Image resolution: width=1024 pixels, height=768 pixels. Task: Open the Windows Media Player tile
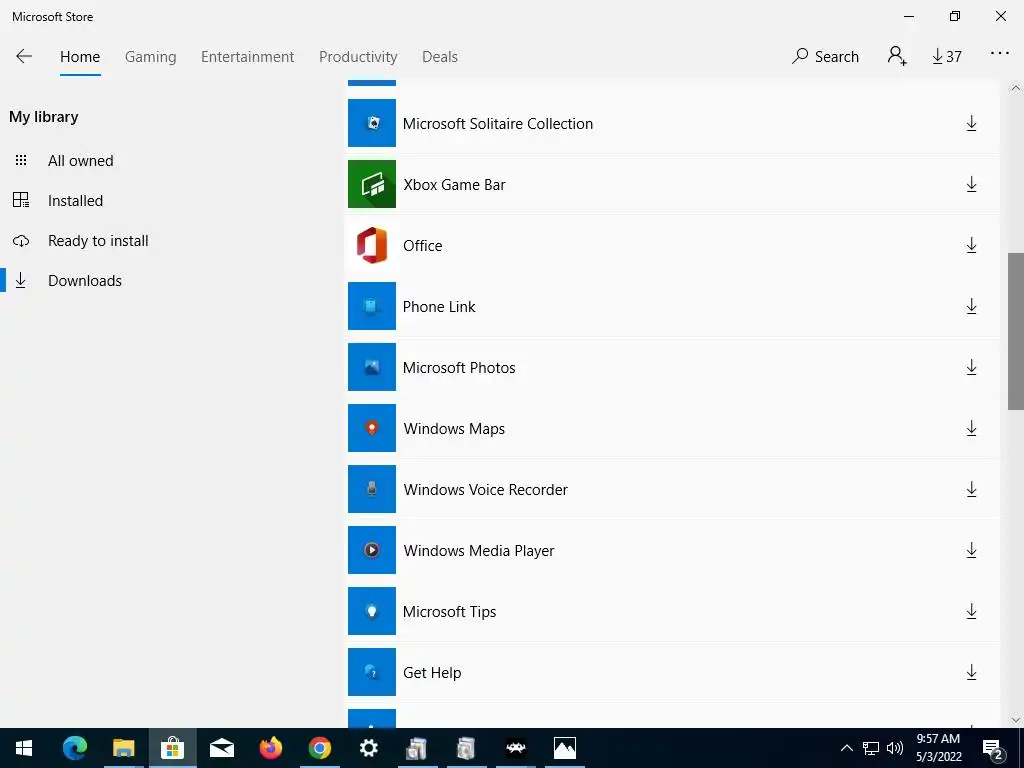pos(372,550)
